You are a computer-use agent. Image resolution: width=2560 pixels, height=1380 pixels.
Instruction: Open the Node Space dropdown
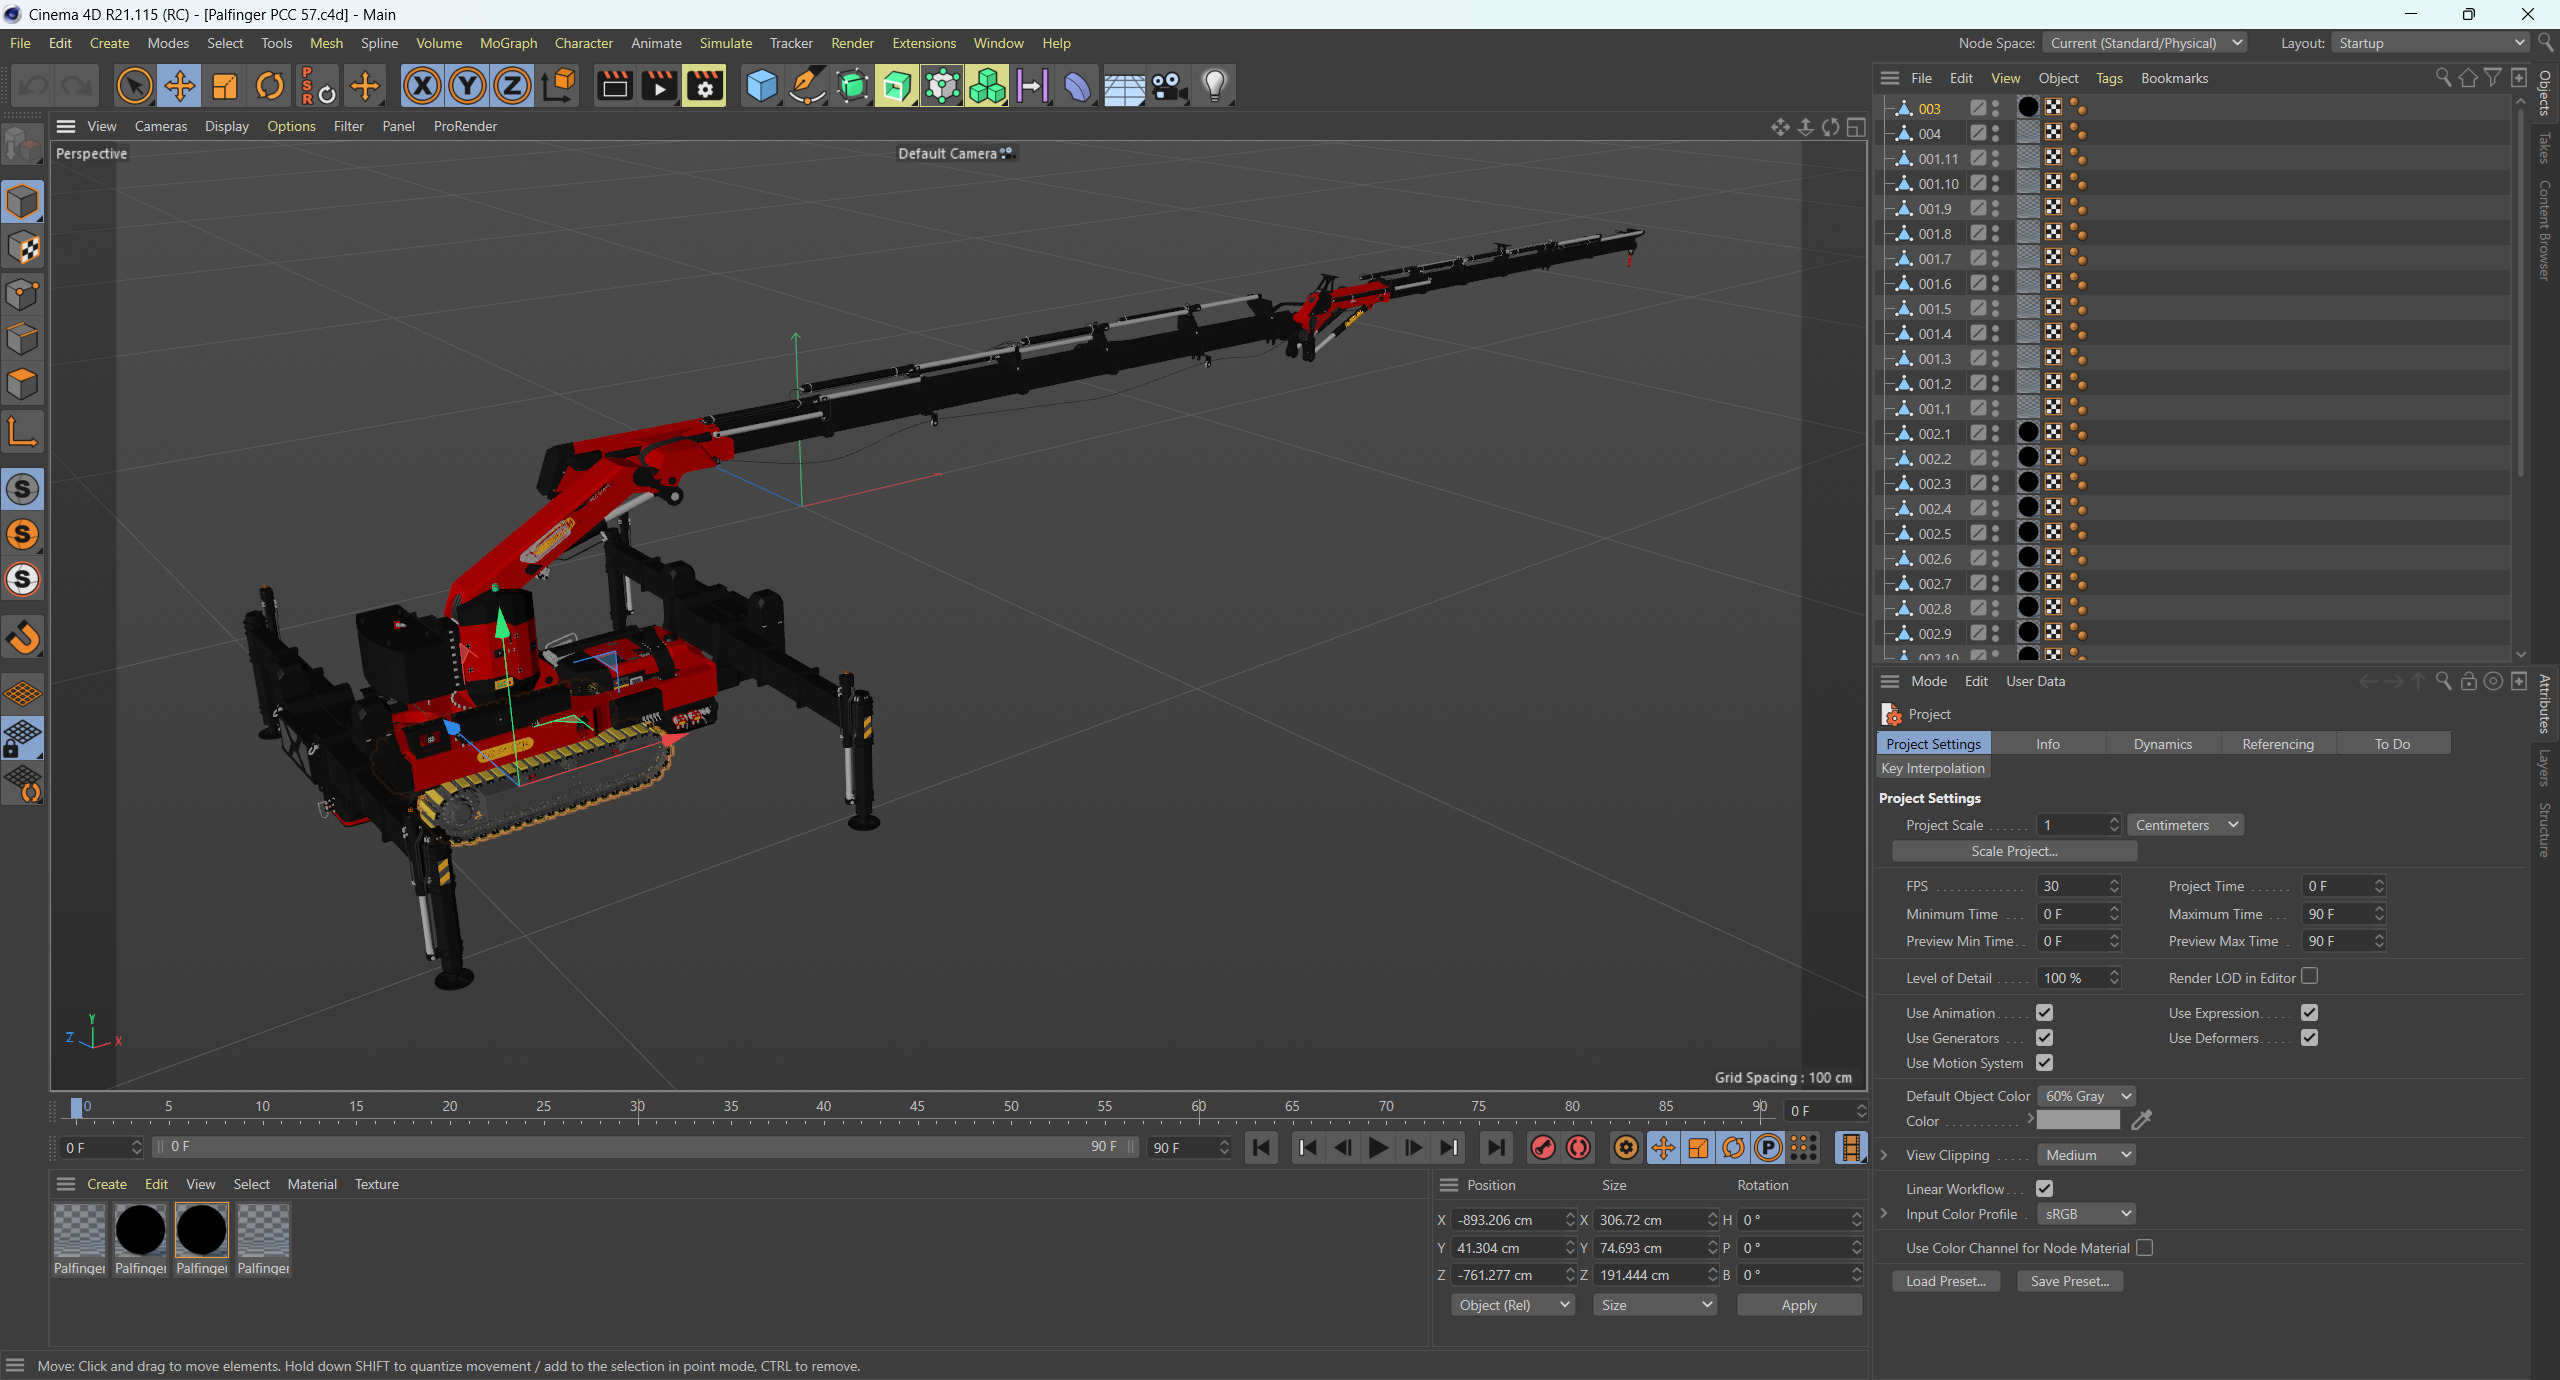click(2145, 43)
